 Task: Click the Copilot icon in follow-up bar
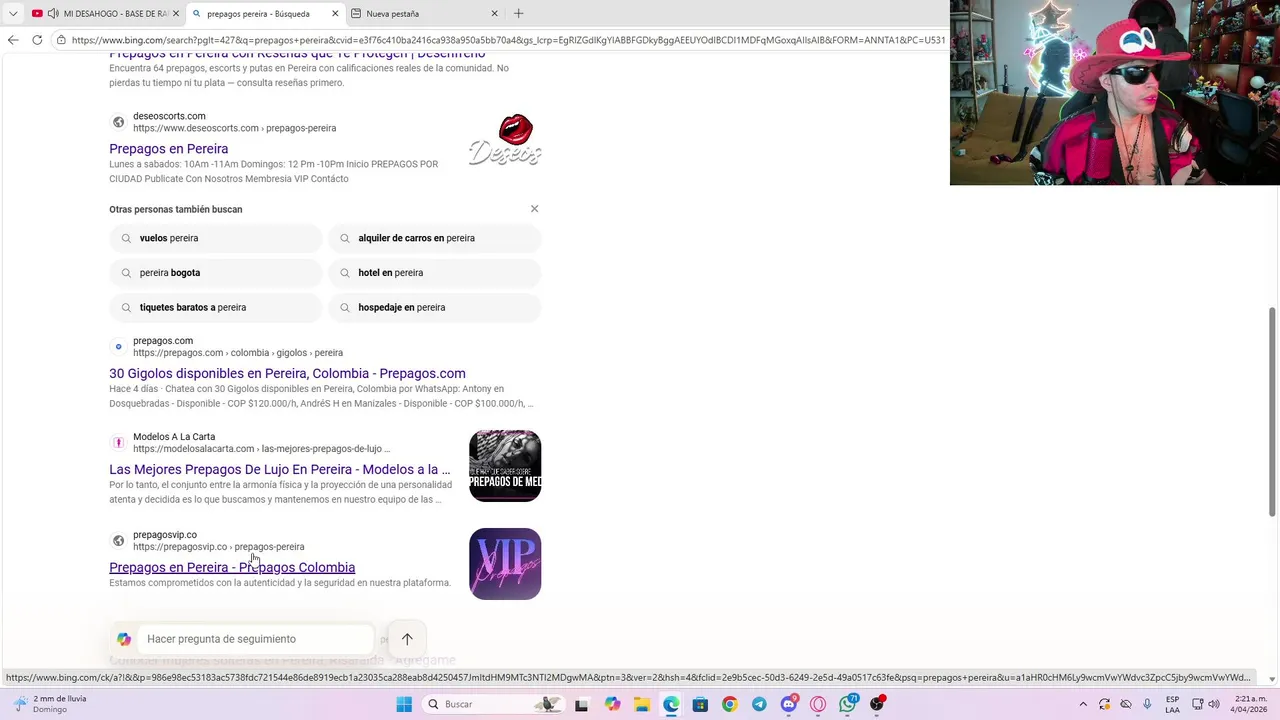pyautogui.click(x=124, y=639)
